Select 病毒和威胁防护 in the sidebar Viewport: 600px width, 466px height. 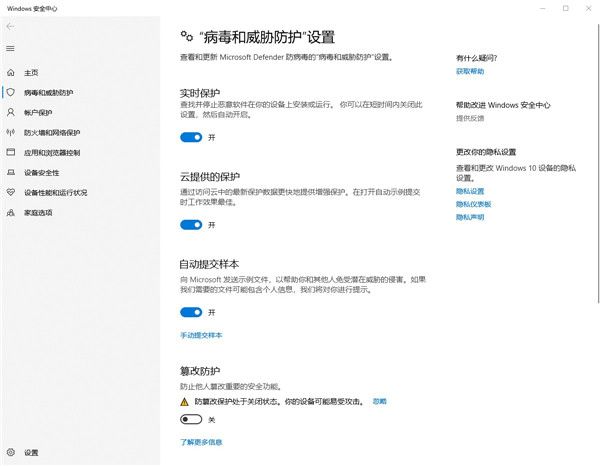[x=49, y=93]
